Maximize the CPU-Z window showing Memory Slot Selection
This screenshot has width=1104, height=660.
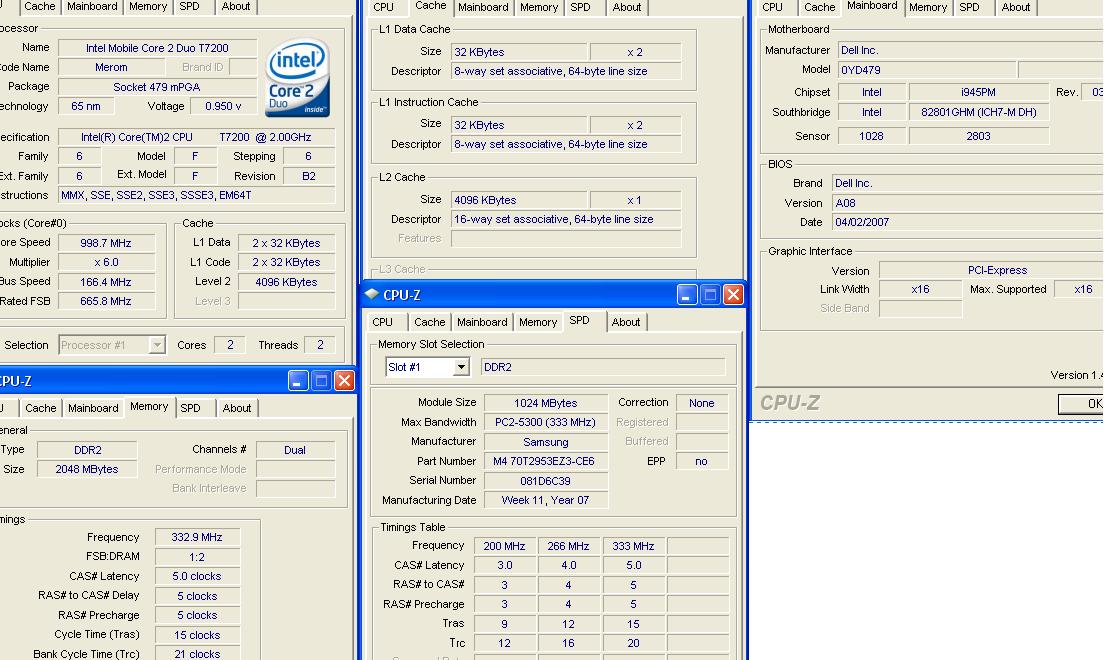(x=710, y=295)
